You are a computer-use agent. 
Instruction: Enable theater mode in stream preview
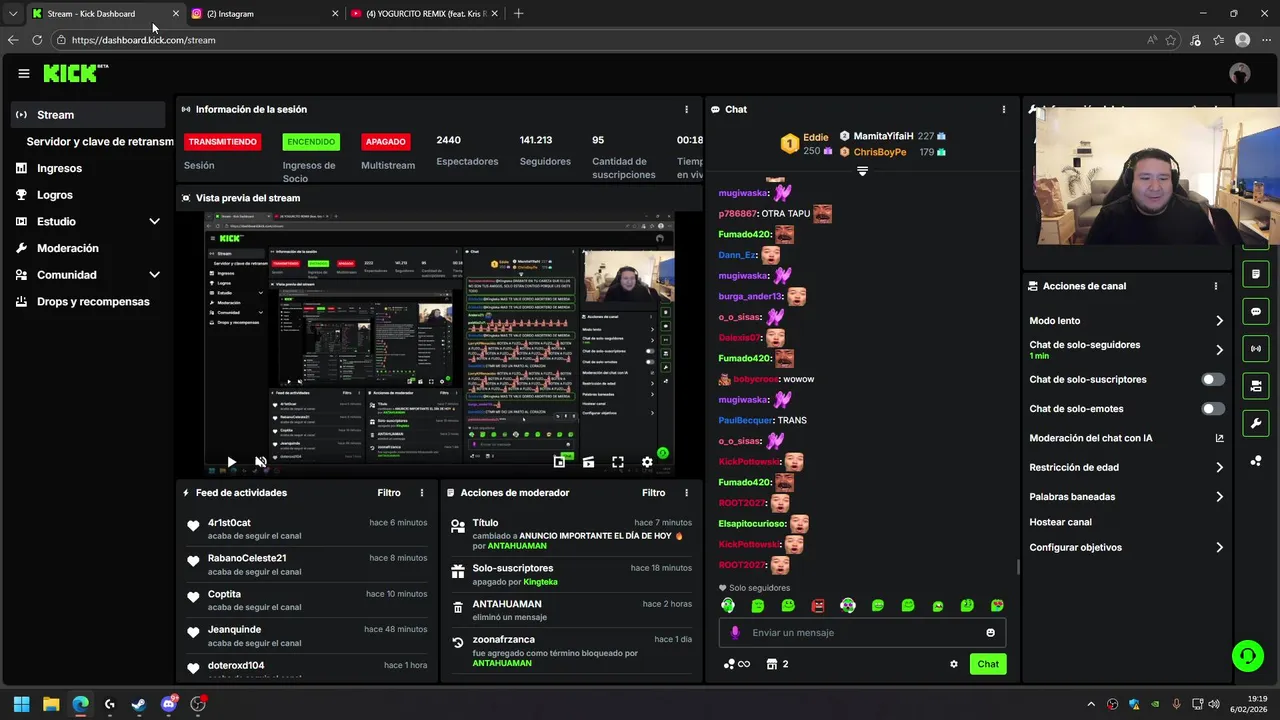(588, 462)
